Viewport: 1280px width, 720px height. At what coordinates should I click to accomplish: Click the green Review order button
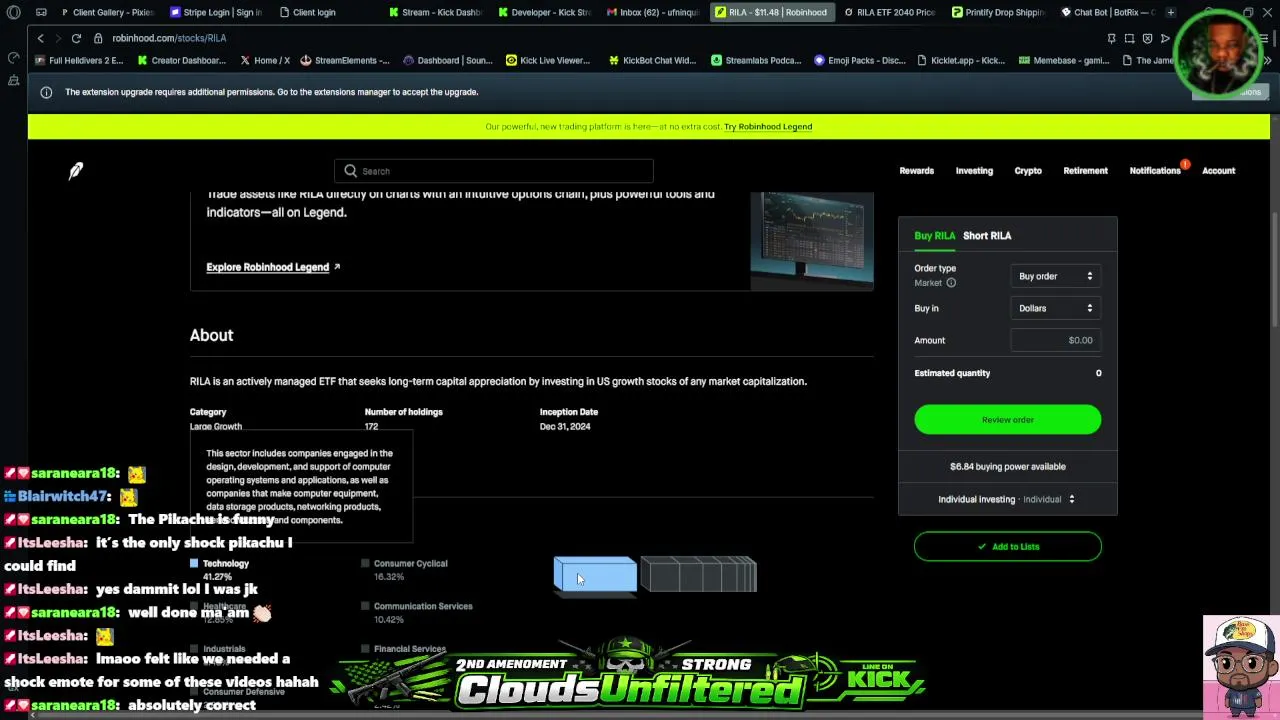1007,420
